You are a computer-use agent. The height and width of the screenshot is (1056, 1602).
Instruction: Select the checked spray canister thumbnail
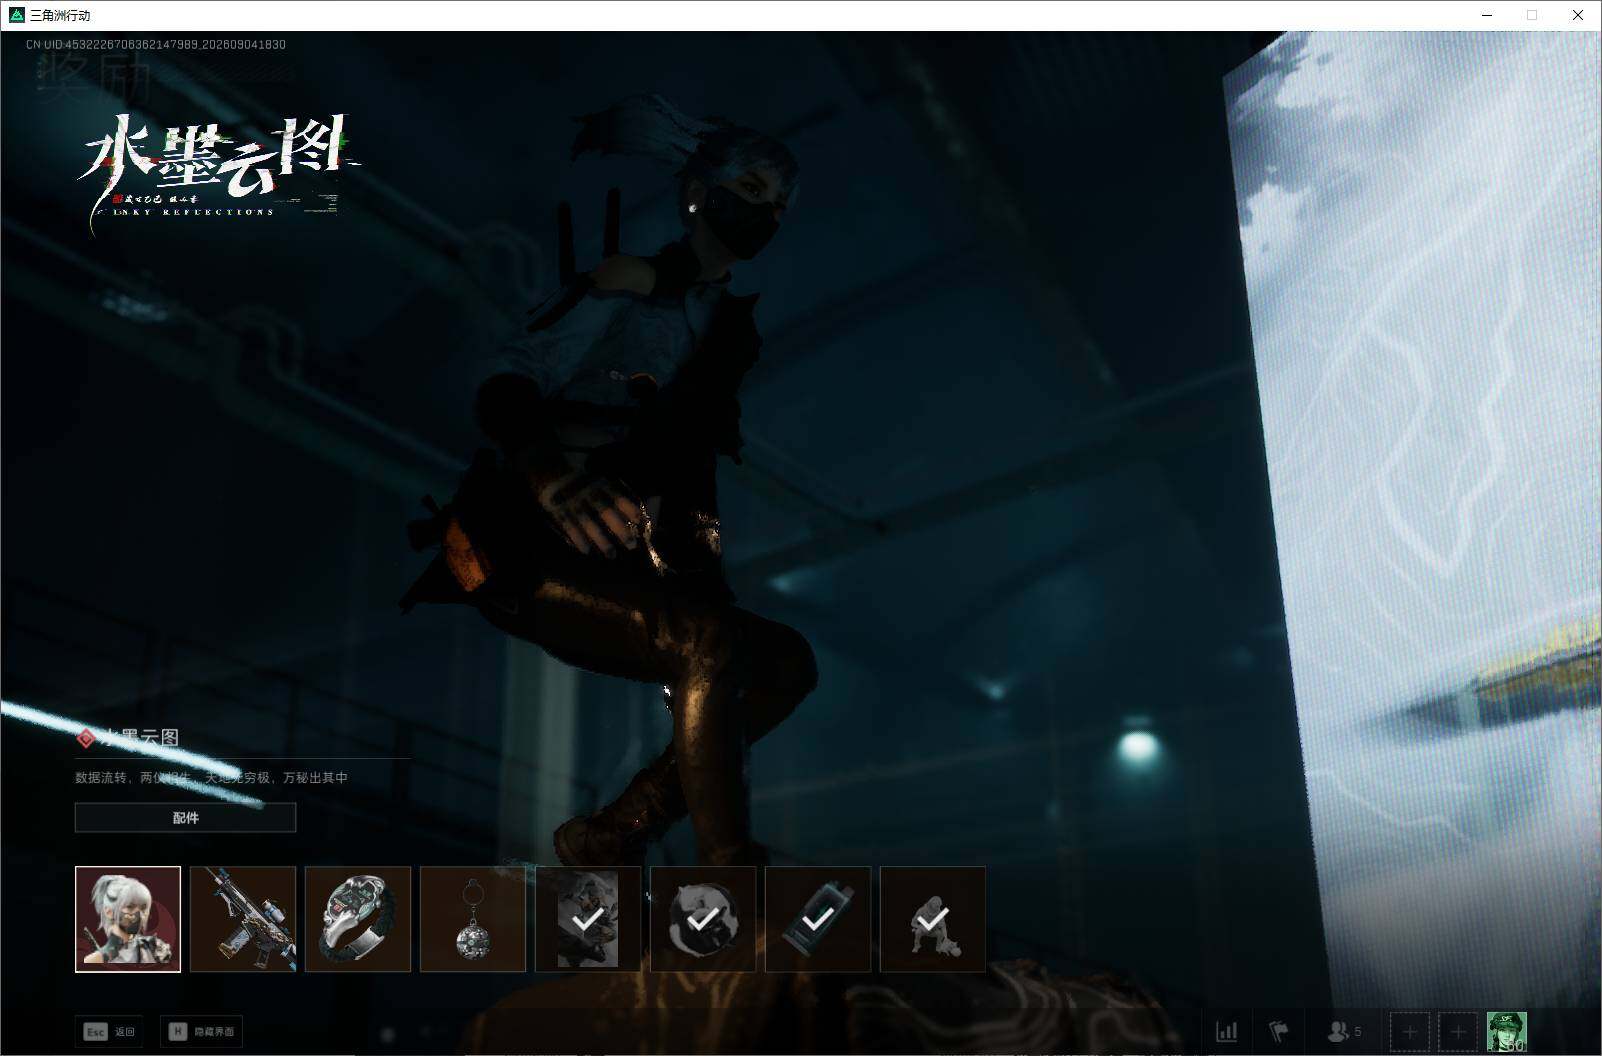[818, 919]
